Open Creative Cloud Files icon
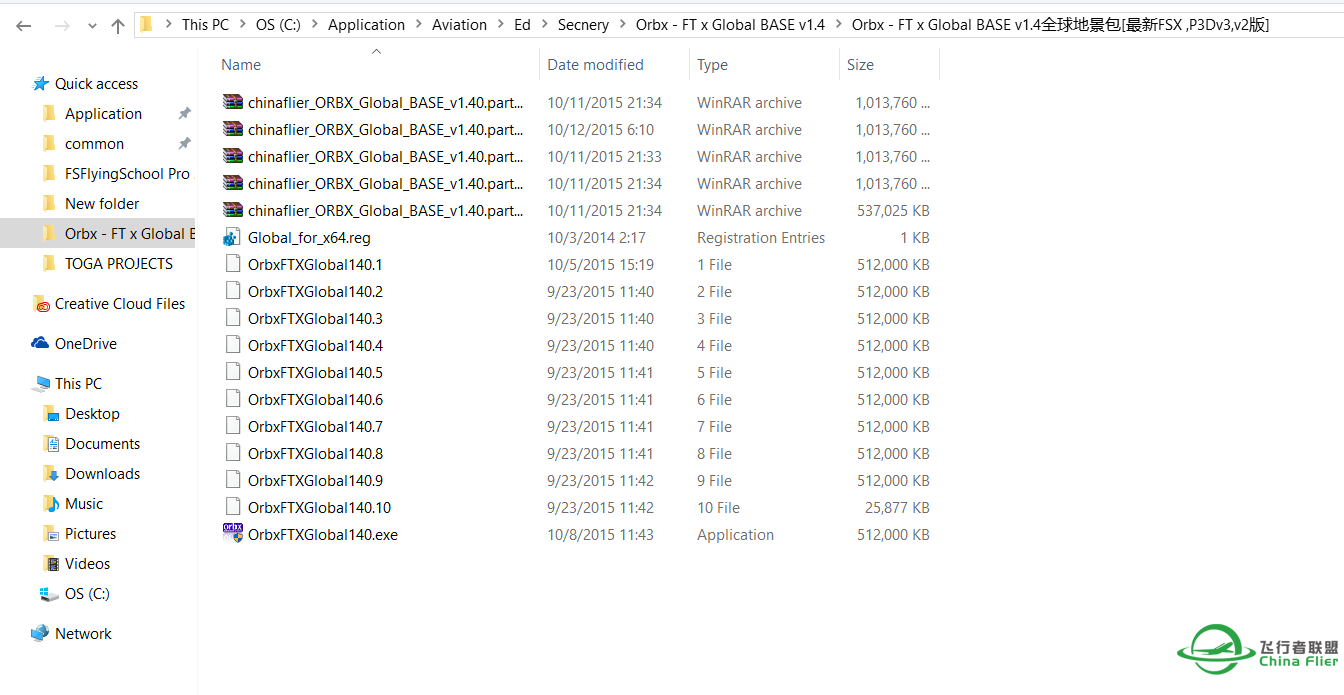Screen dimensions: 1344x695 coord(41,304)
